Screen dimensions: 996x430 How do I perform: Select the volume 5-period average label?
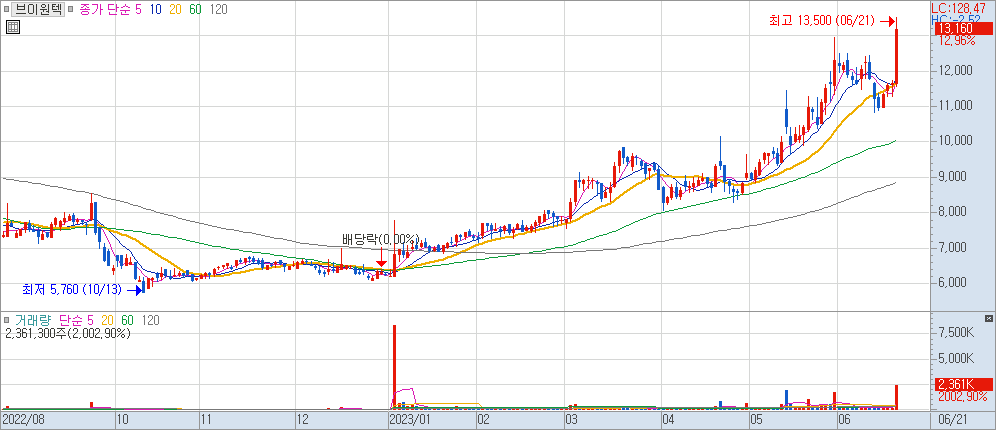[x=90, y=321]
